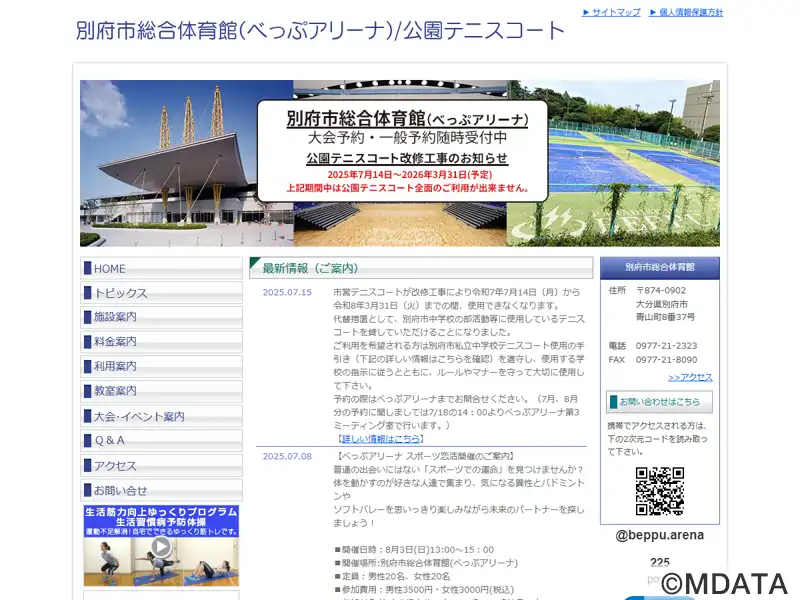Open the 教室案内 menu item
The image size is (800, 600).
click(x=161, y=391)
